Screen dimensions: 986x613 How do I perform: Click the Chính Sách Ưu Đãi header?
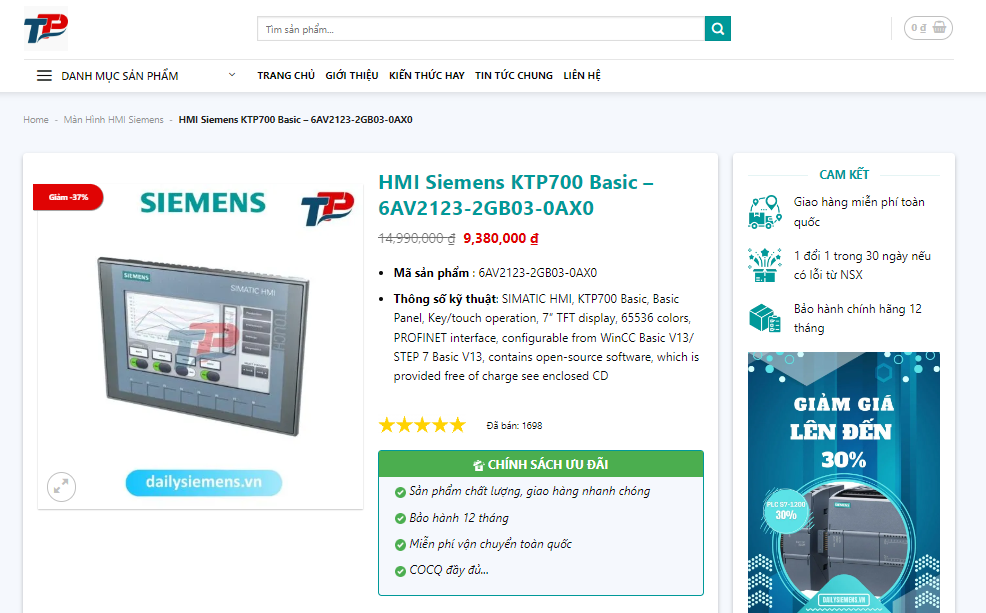coord(541,464)
